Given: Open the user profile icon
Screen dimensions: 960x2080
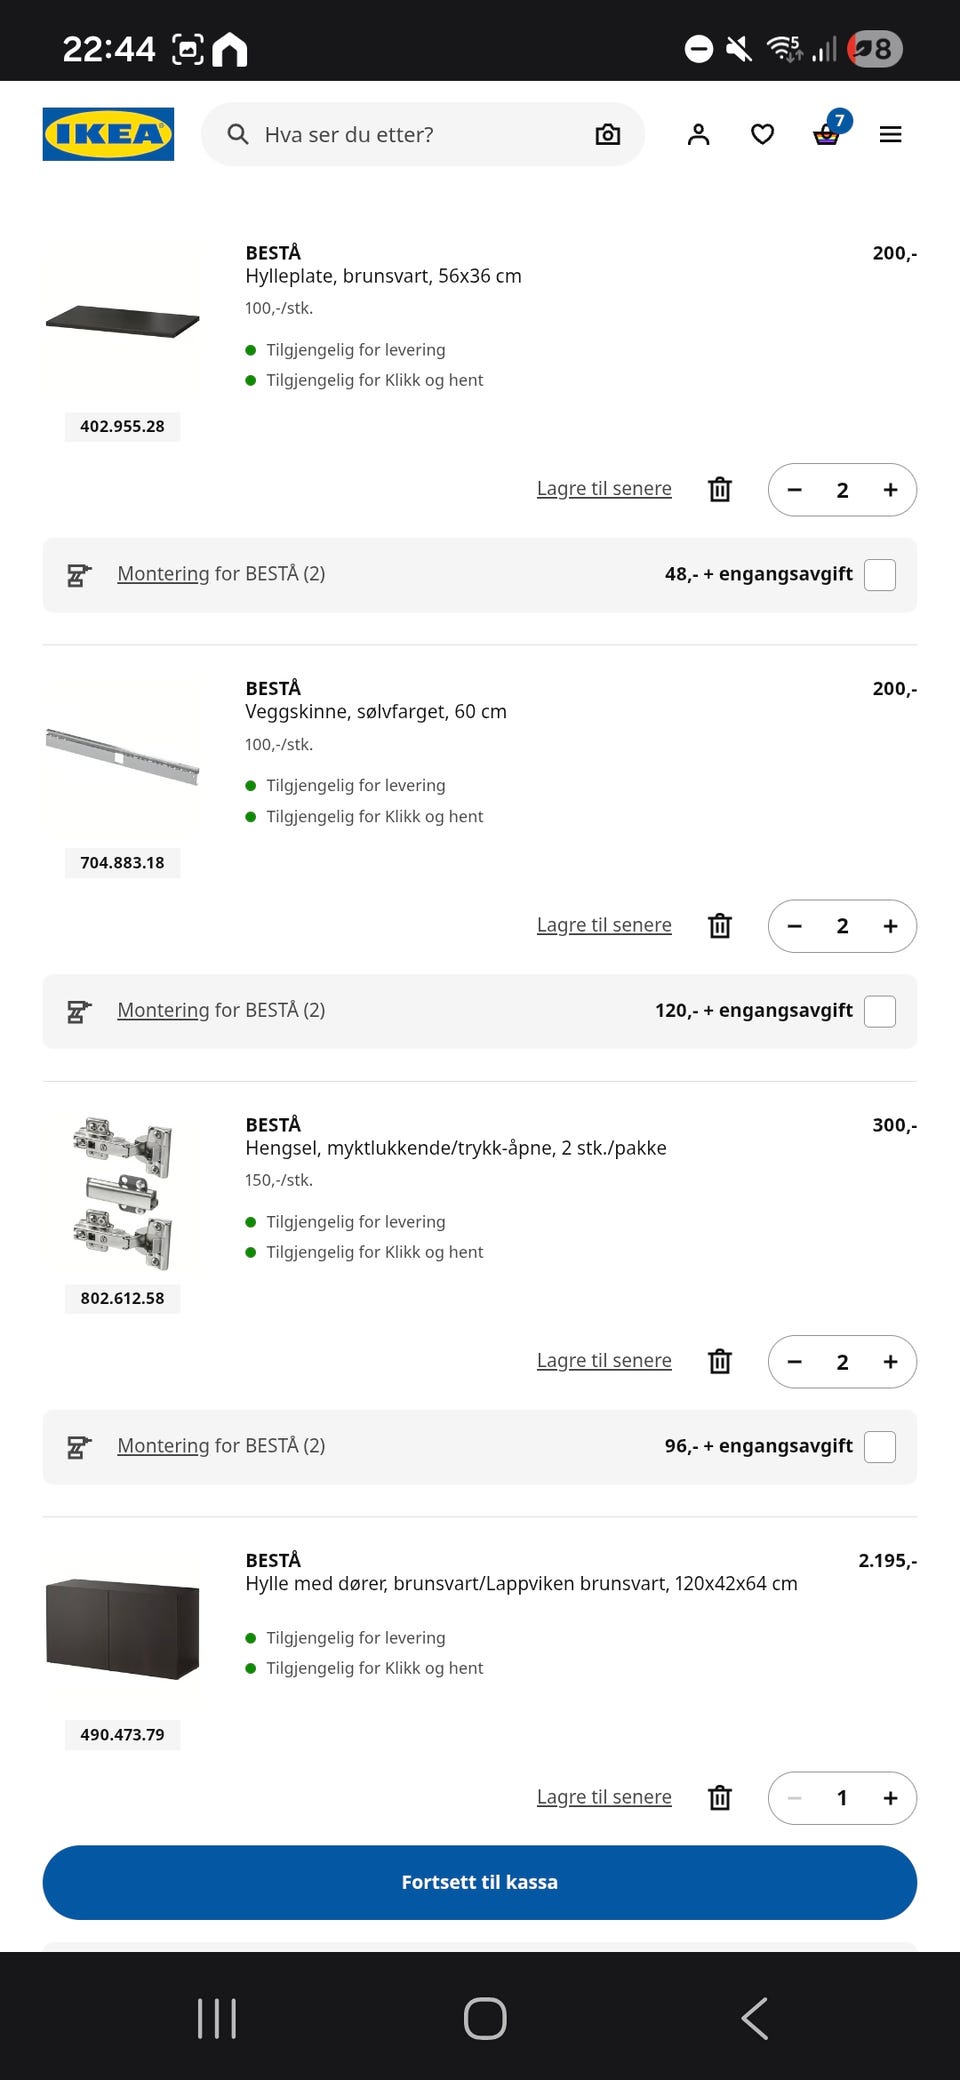Looking at the screenshot, I should coord(698,134).
